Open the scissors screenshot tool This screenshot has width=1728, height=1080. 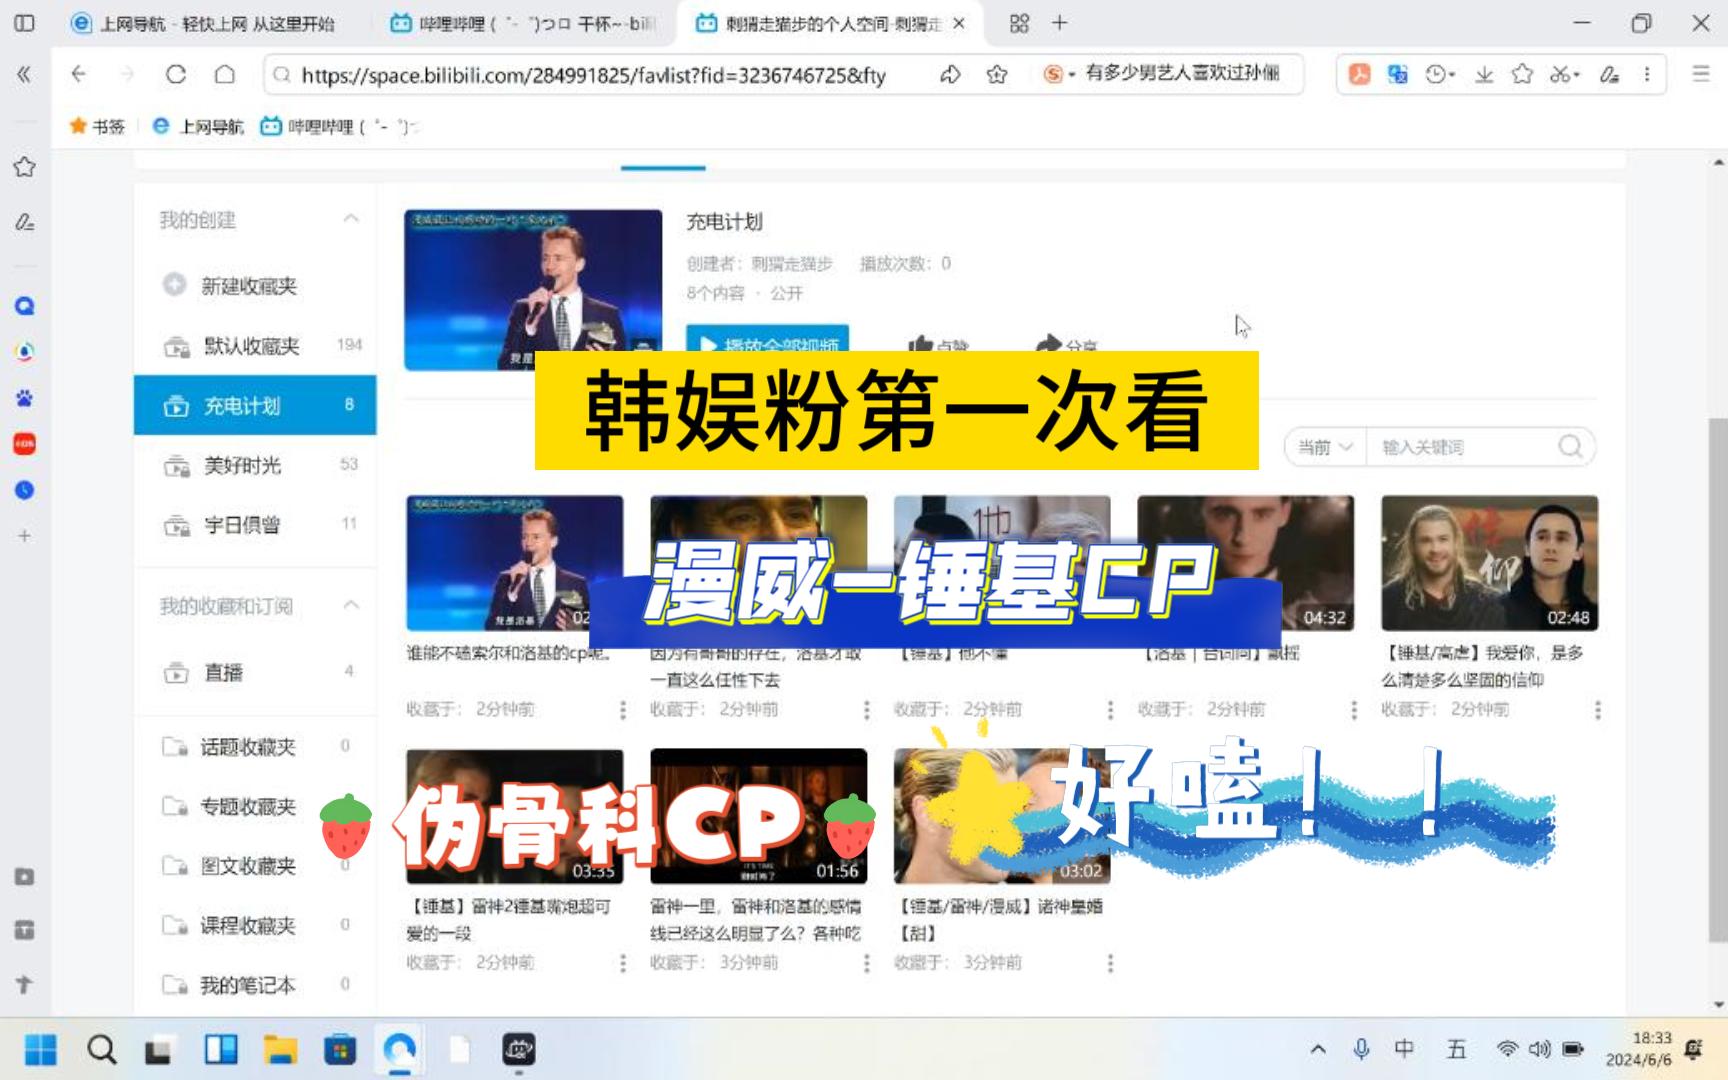click(x=1560, y=74)
